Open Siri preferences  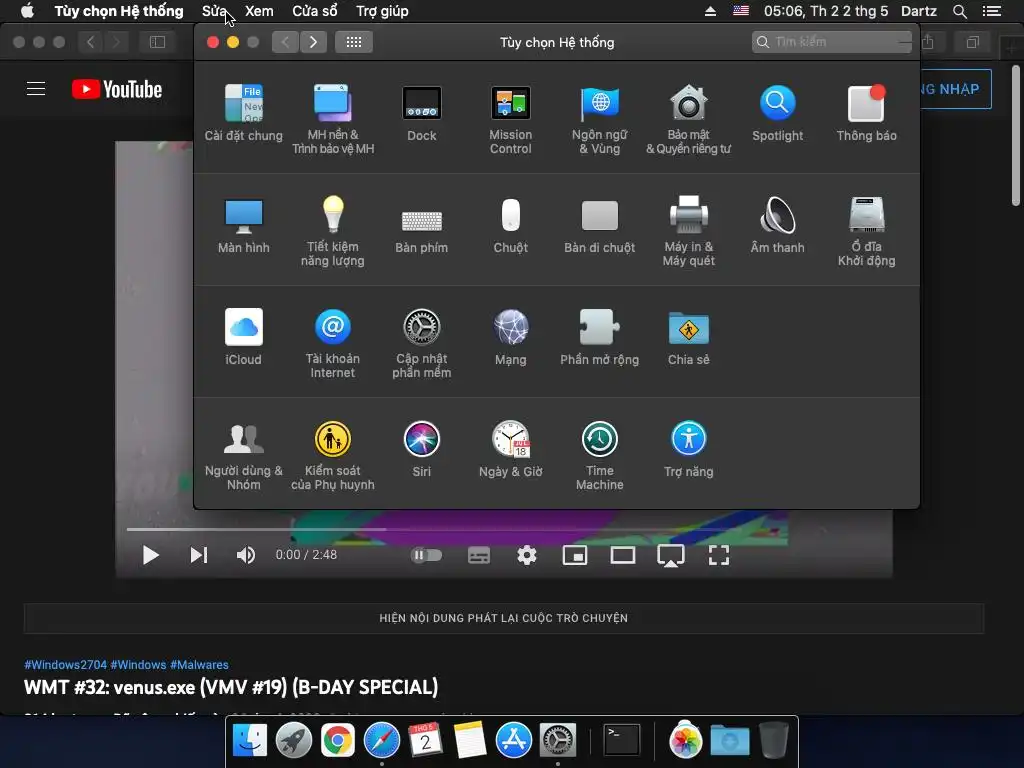pos(422,449)
